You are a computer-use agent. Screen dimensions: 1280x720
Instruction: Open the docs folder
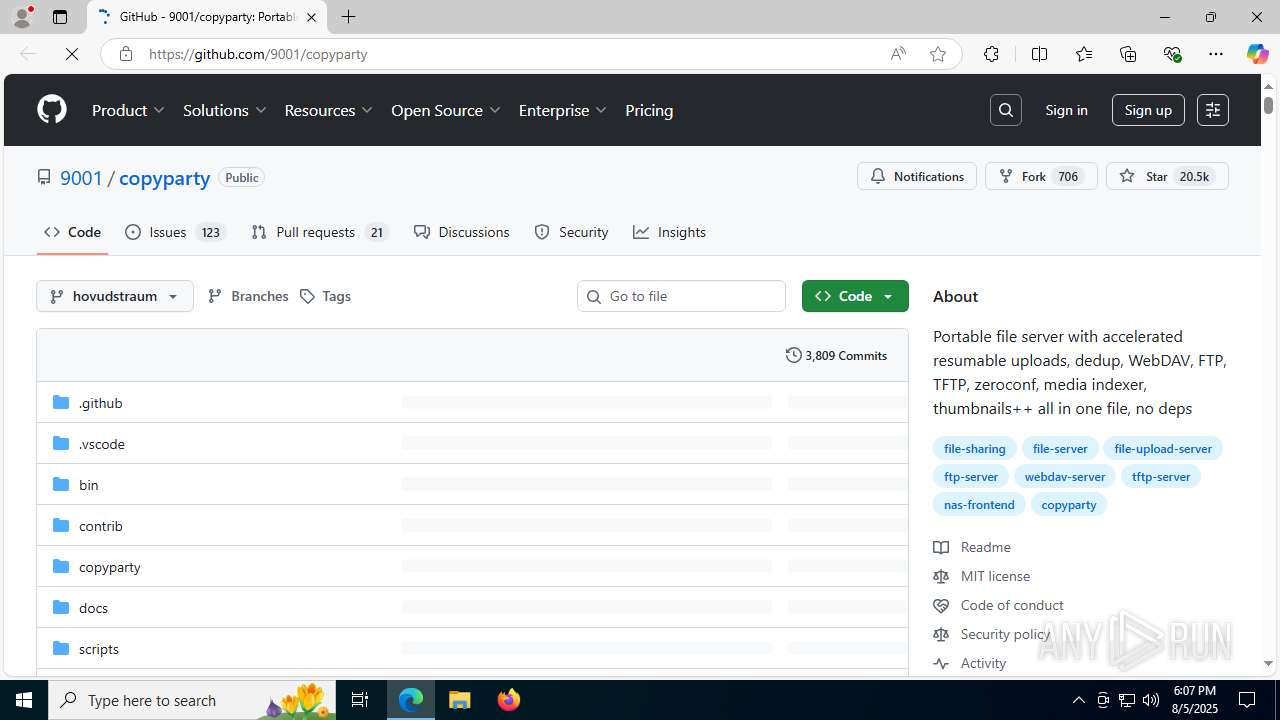tap(93, 607)
